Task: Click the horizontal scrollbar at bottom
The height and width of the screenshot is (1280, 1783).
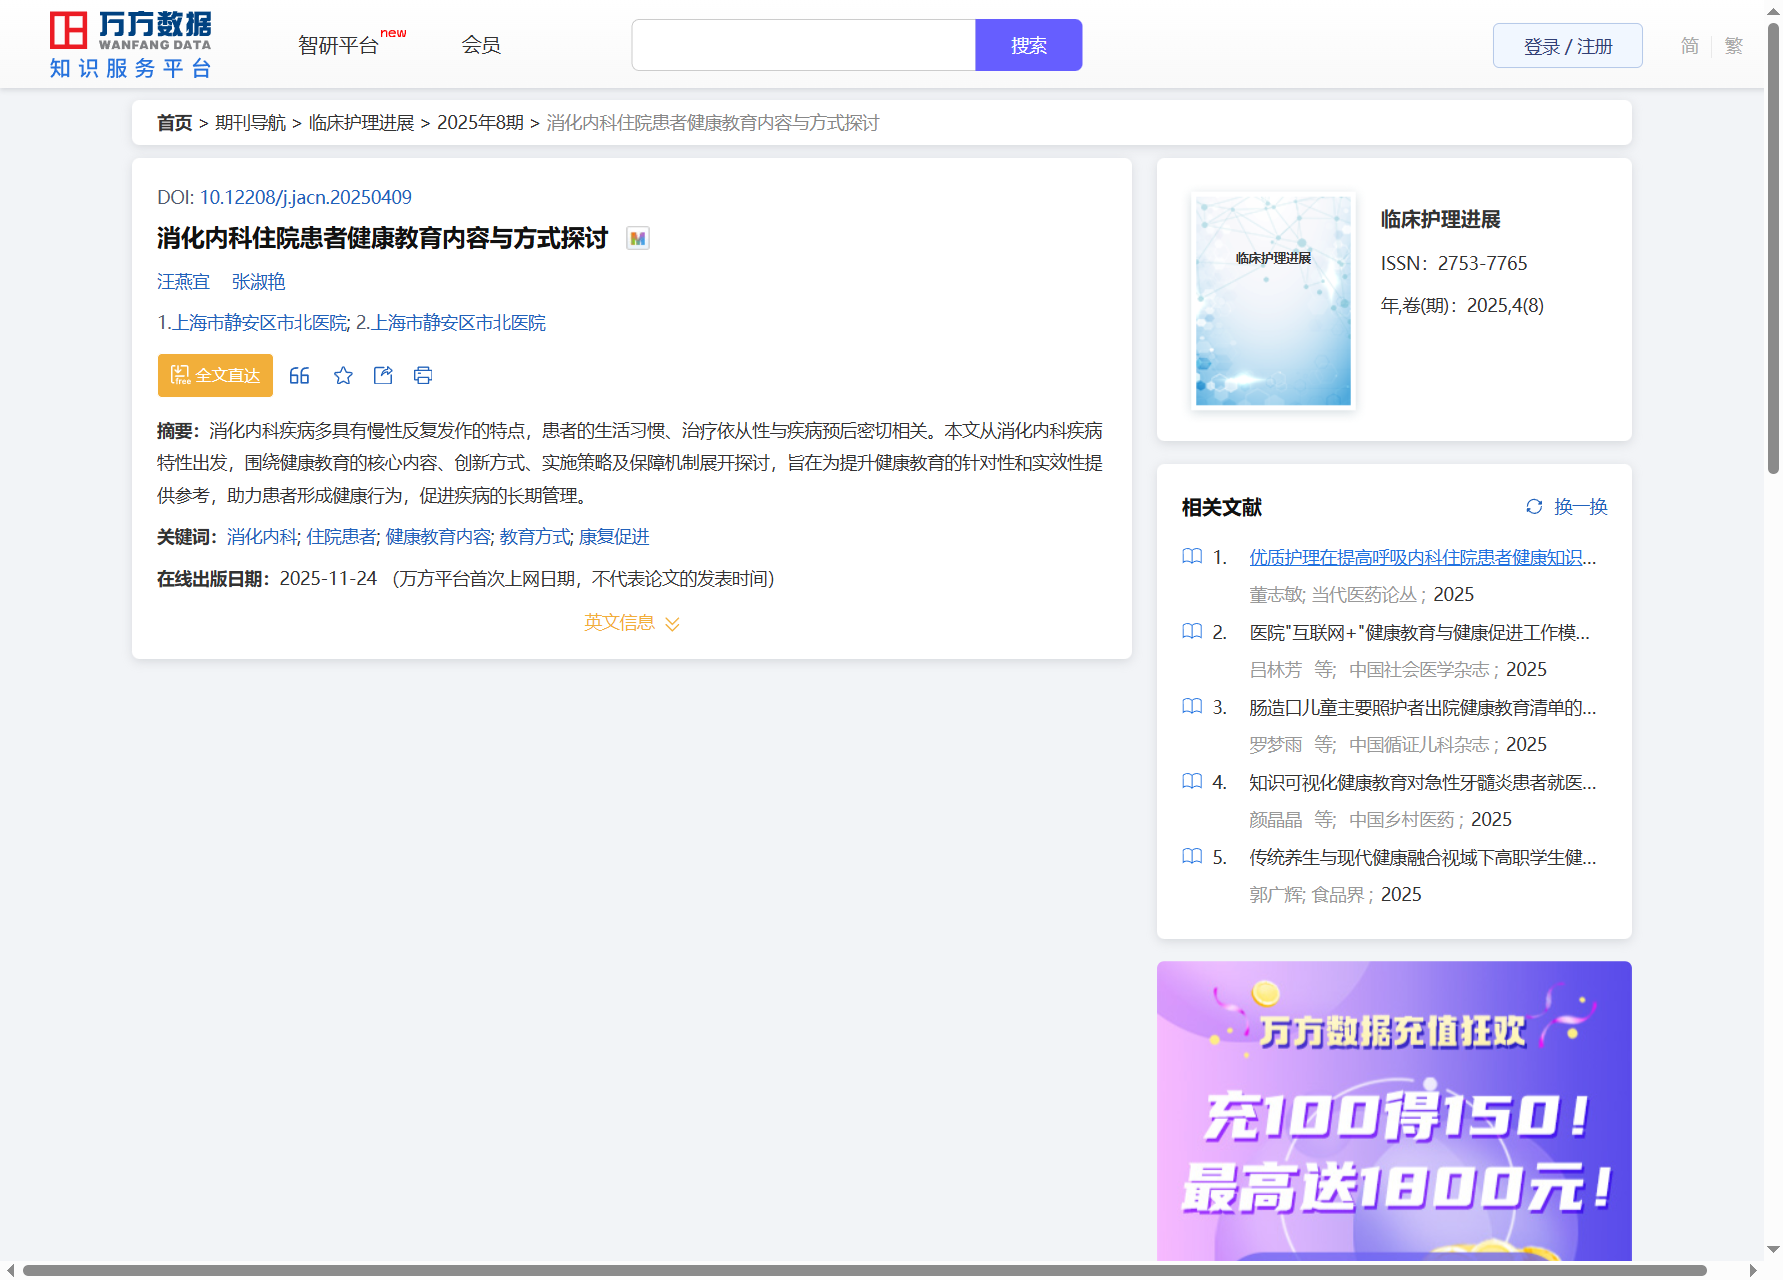Action: pyautogui.click(x=864, y=1270)
